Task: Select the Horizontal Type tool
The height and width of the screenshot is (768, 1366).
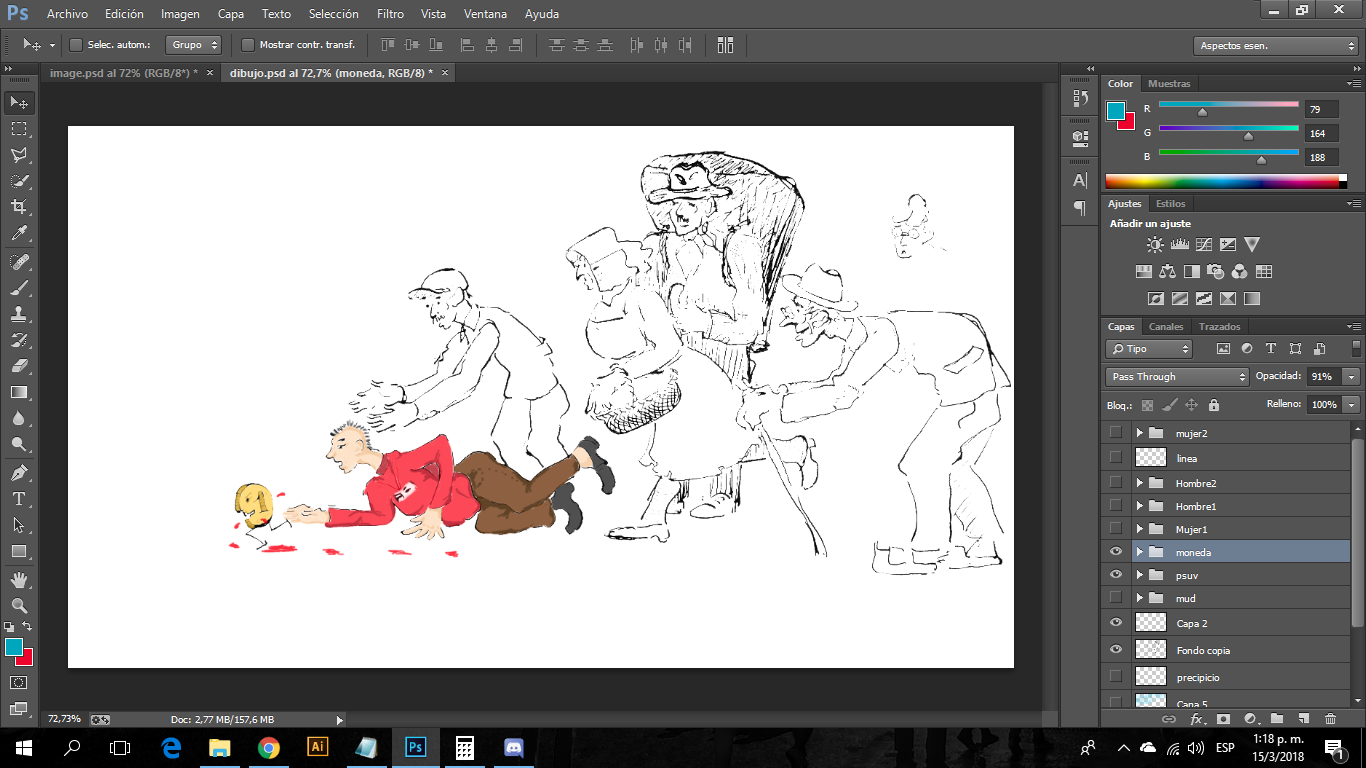Action: click(x=19, y=498)
